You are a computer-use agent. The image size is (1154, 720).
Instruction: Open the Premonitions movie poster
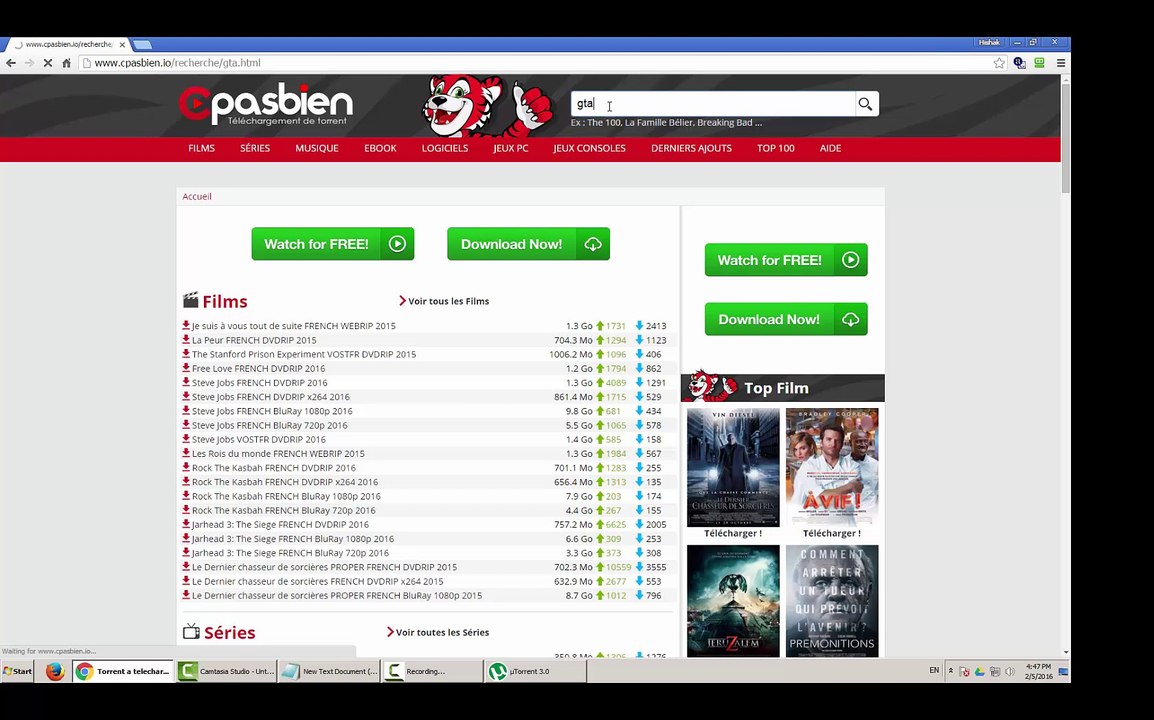(x=832, y=601)
